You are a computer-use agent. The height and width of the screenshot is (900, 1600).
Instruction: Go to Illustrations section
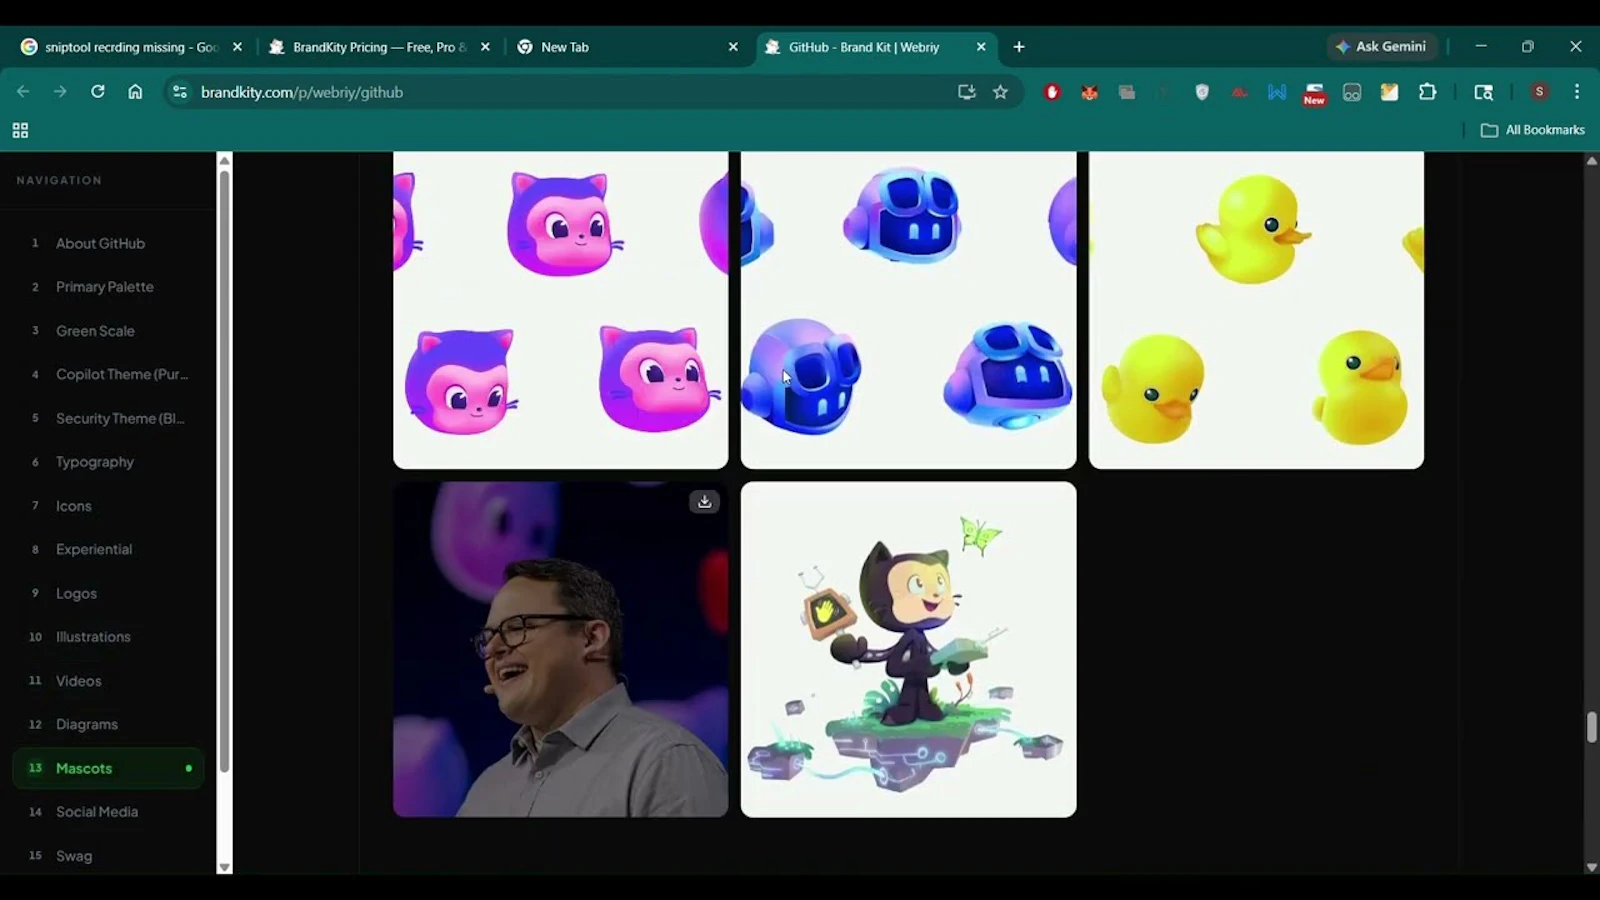[108, 637]
